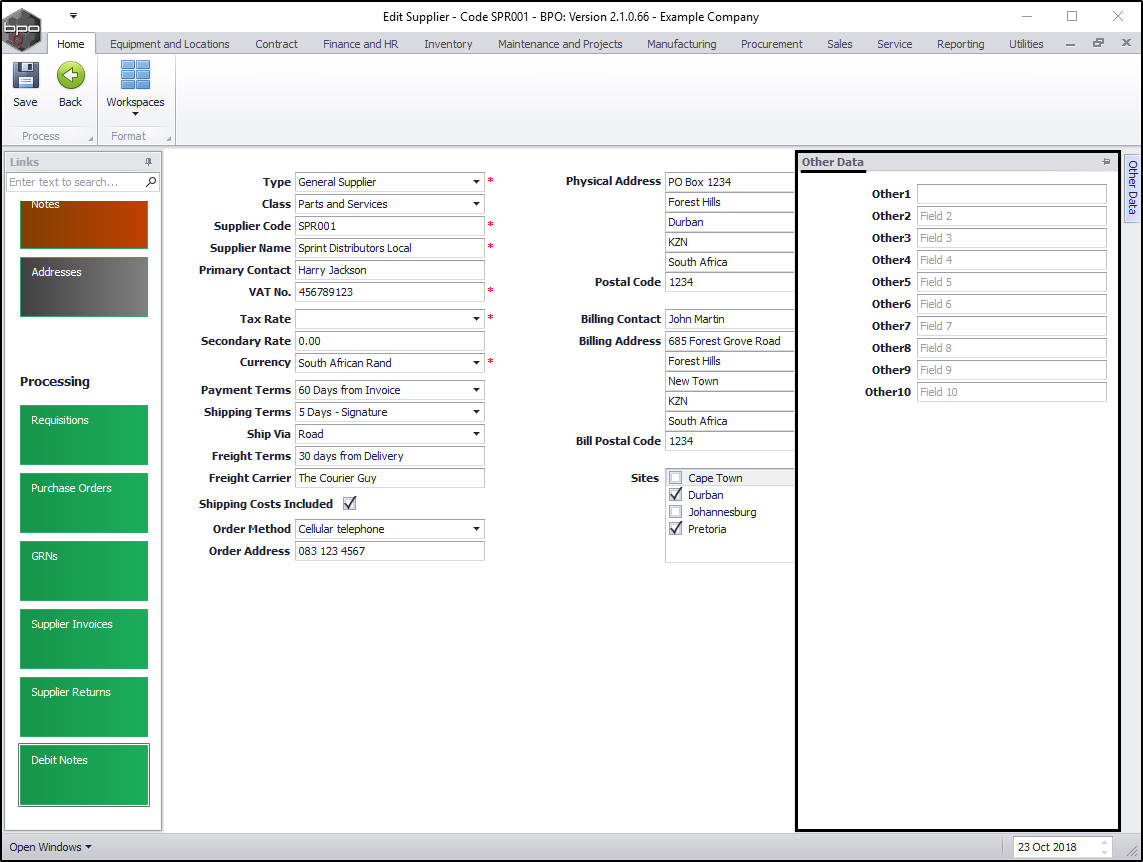Image resolution: width=1143 pixels, height=862 pixels.
Task: Open the Requisitions tile
Action: (84, 435)
